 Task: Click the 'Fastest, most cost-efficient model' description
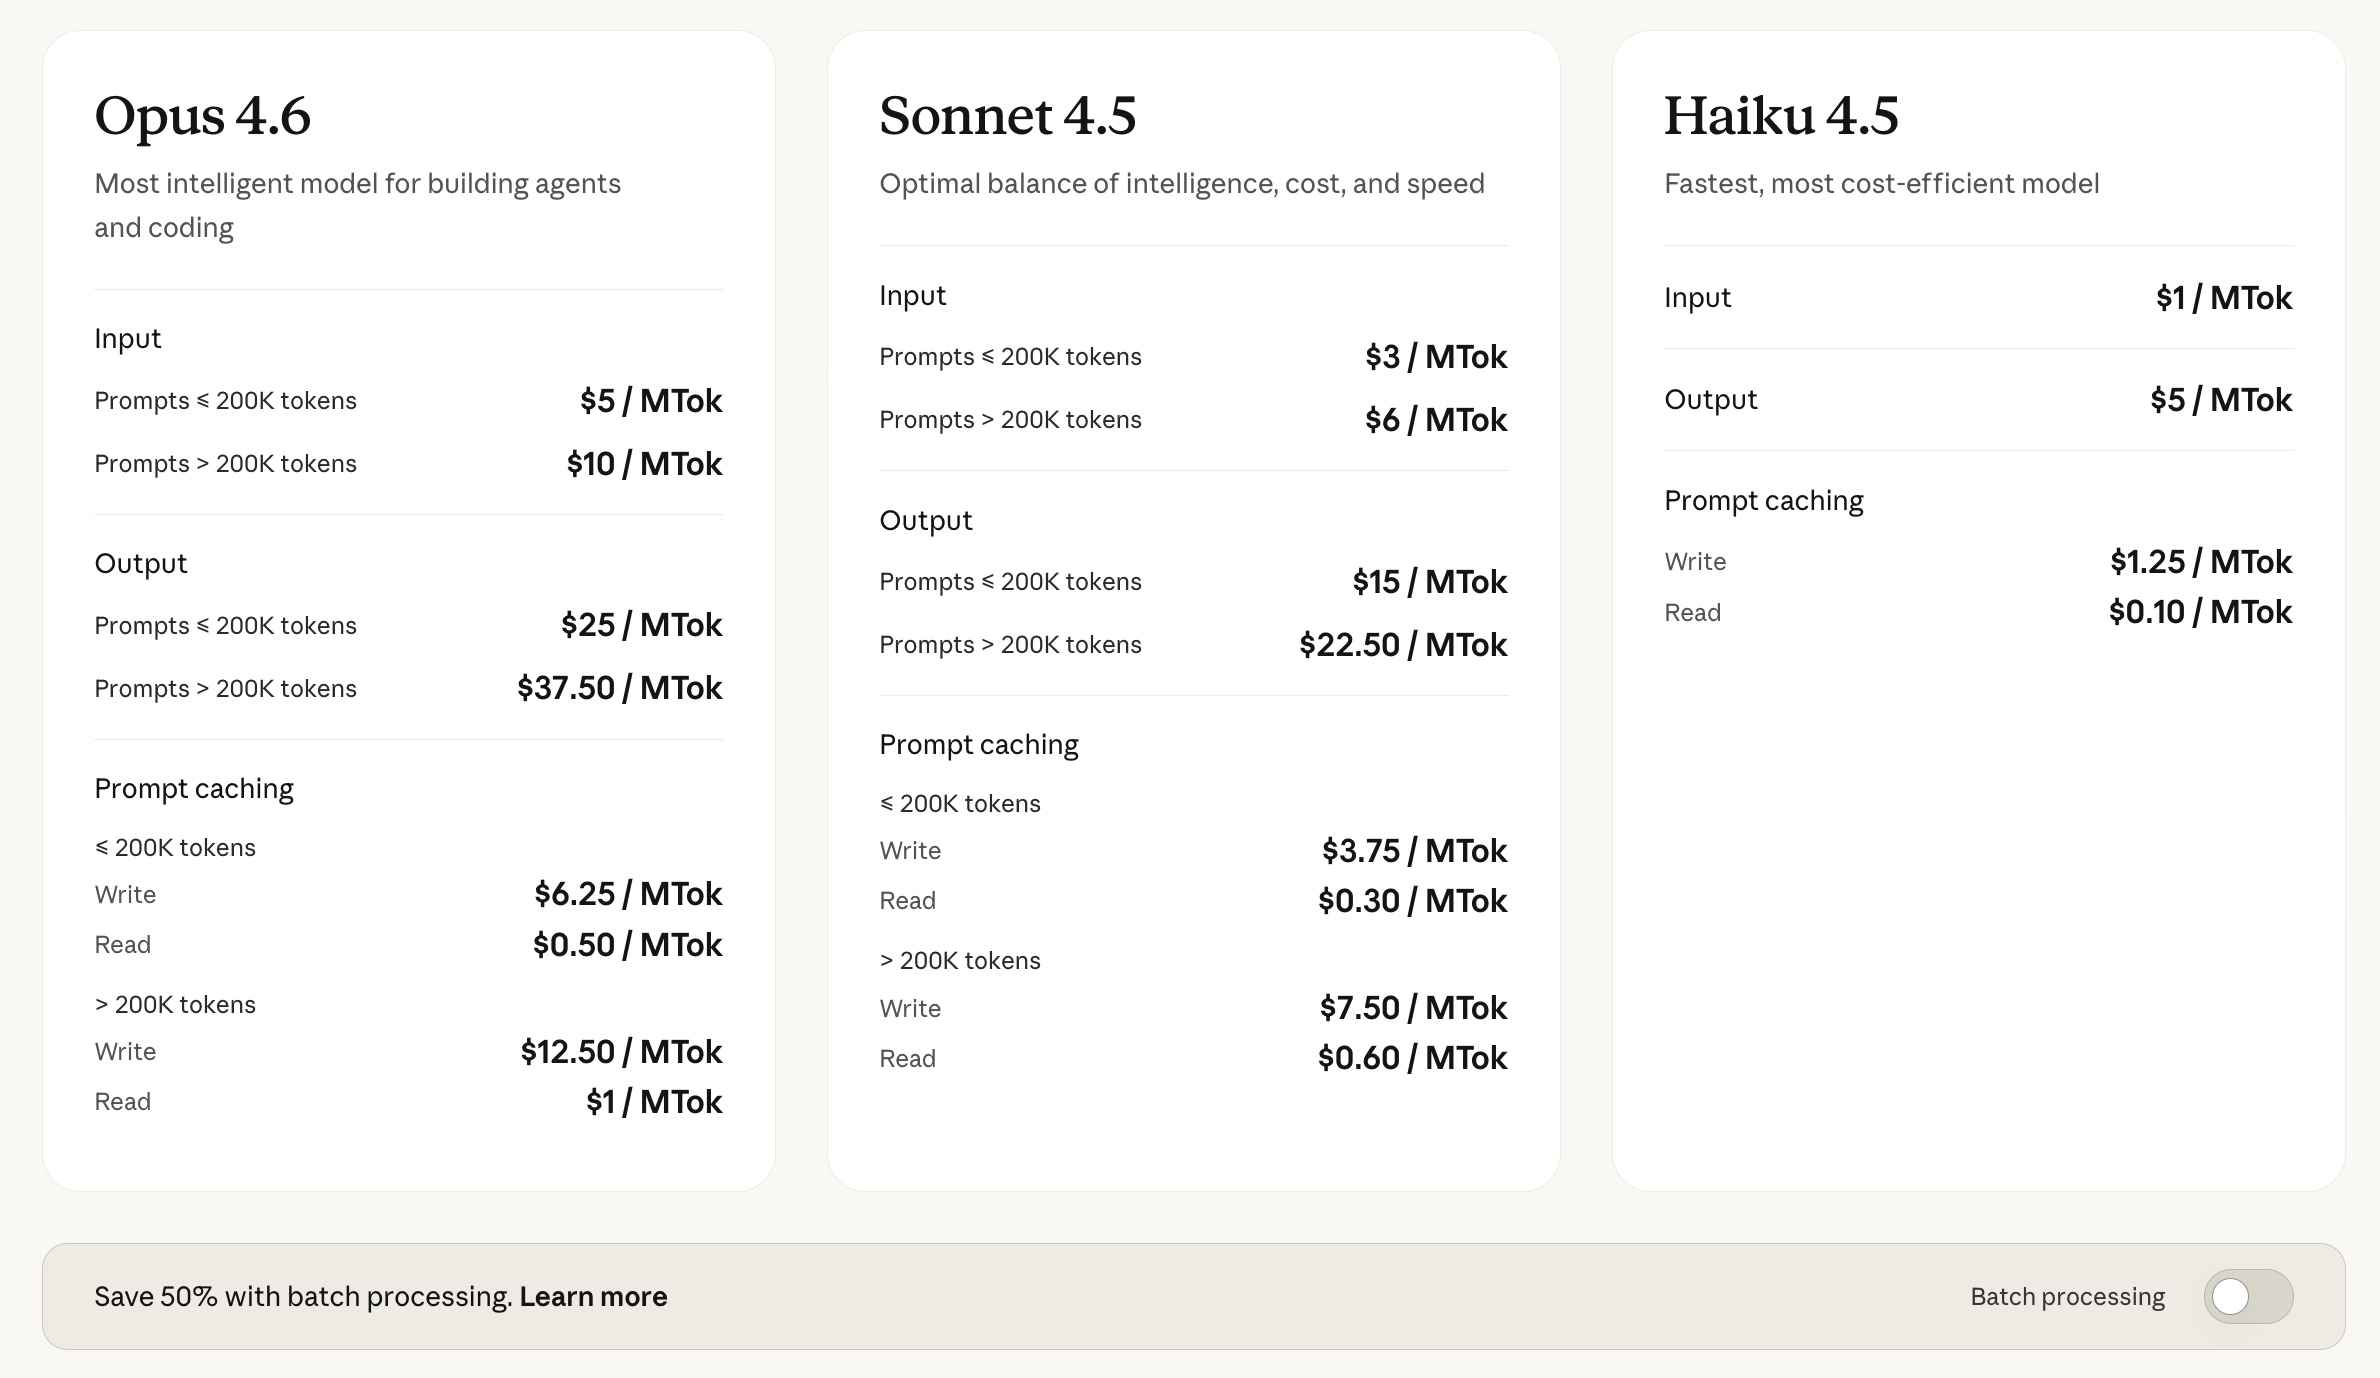click(x=1881, y=184)
